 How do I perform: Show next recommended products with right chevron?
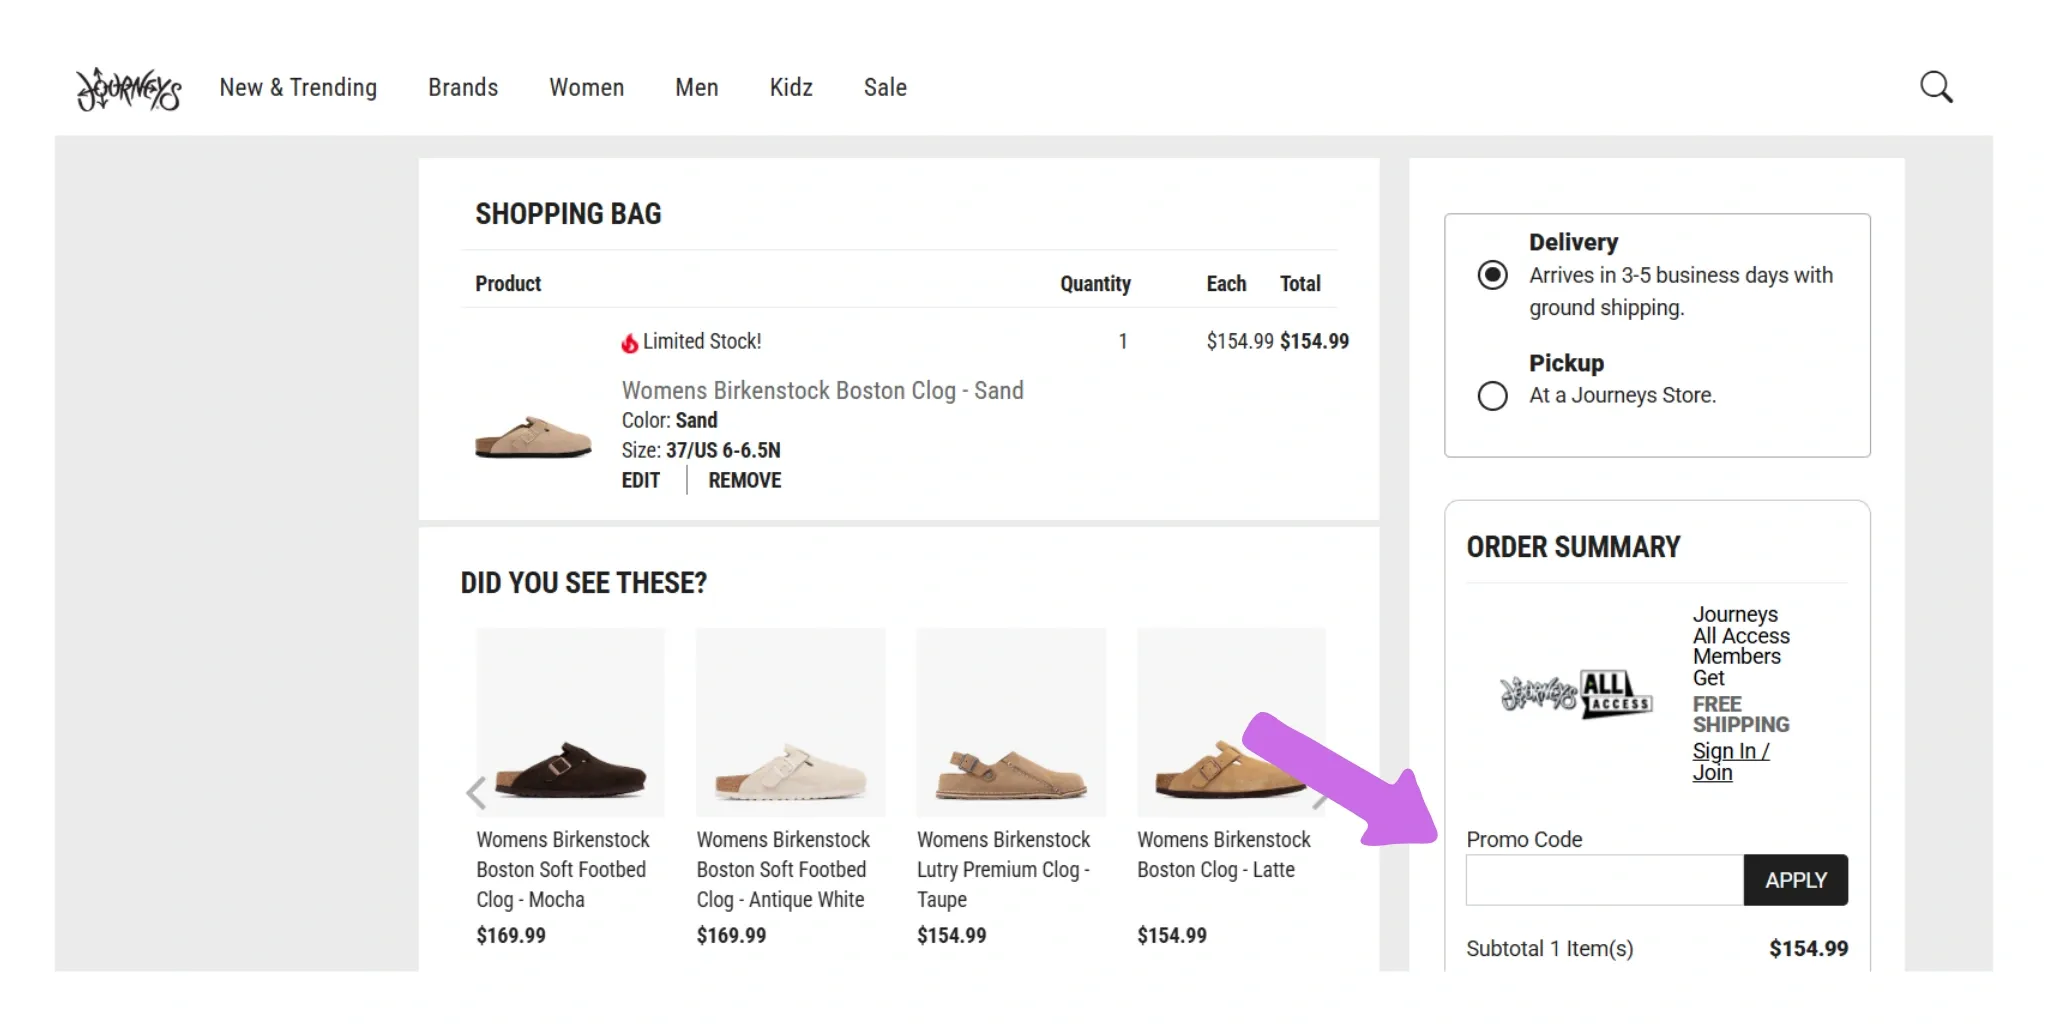click(x=1322, y=793)
